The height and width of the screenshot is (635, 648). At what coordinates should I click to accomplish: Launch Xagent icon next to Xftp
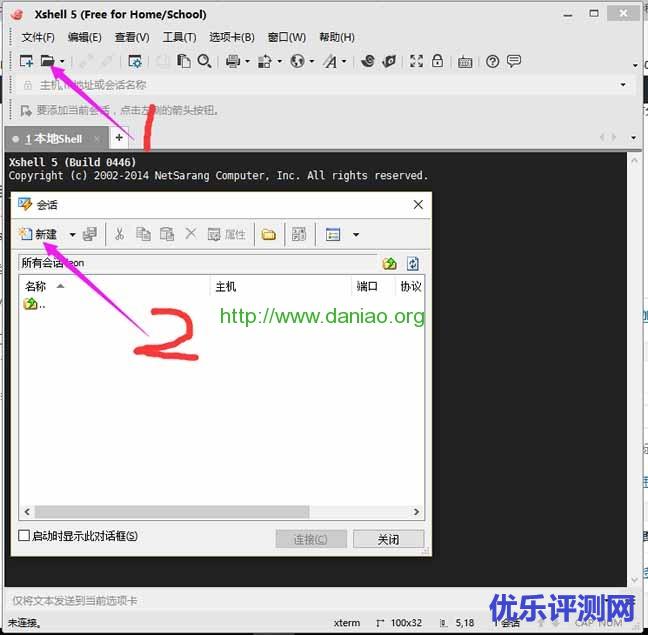[x=389, y=62]
